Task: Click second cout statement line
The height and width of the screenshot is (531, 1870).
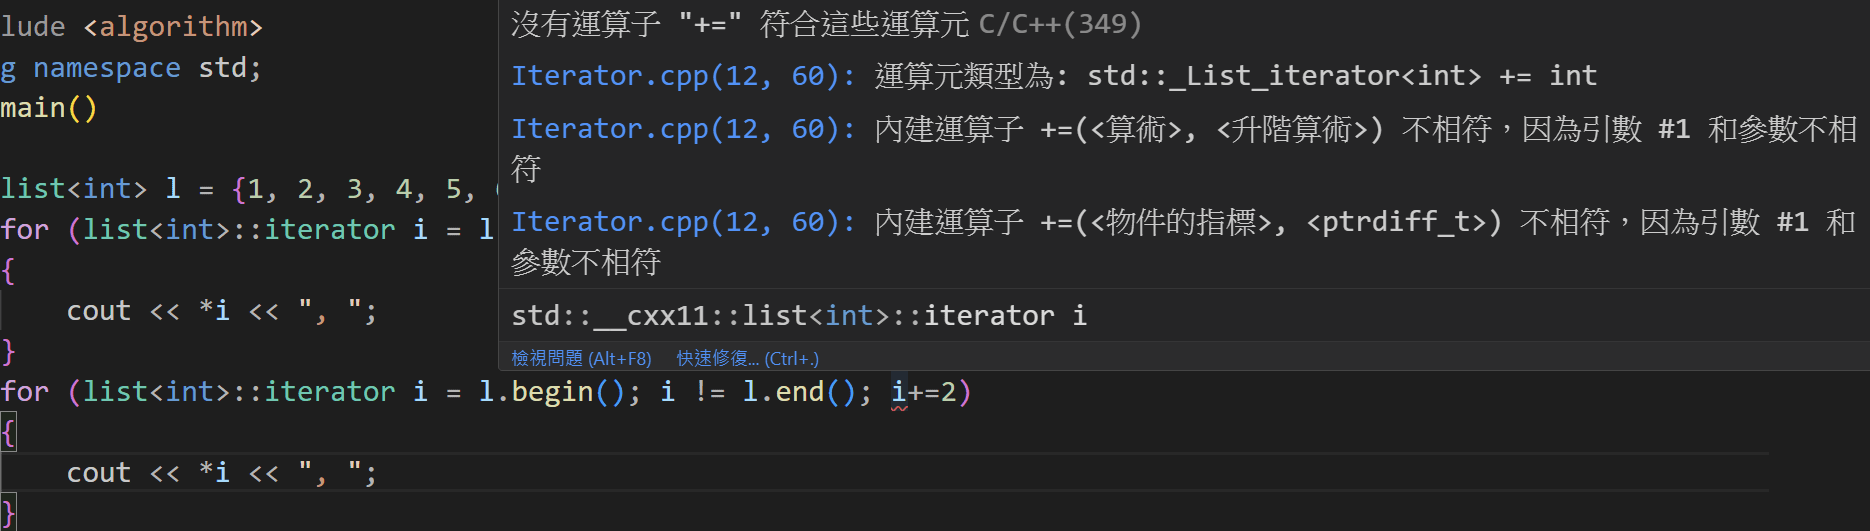Action: pyautogui.click(x=222, y=472)
